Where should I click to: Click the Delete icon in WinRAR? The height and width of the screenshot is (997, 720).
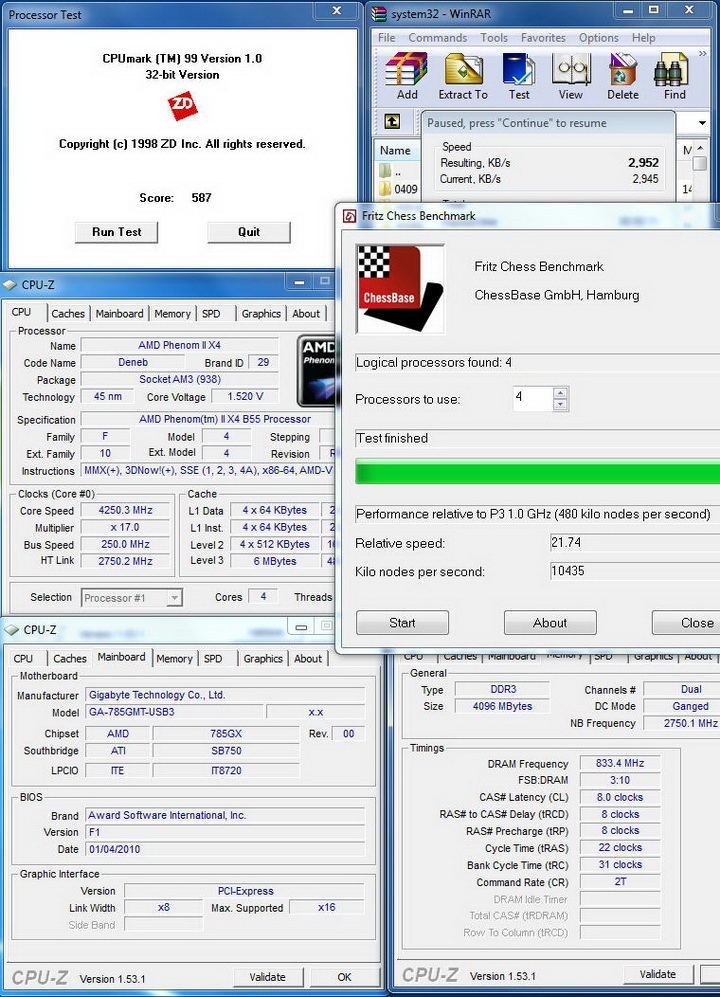point(623,70)
